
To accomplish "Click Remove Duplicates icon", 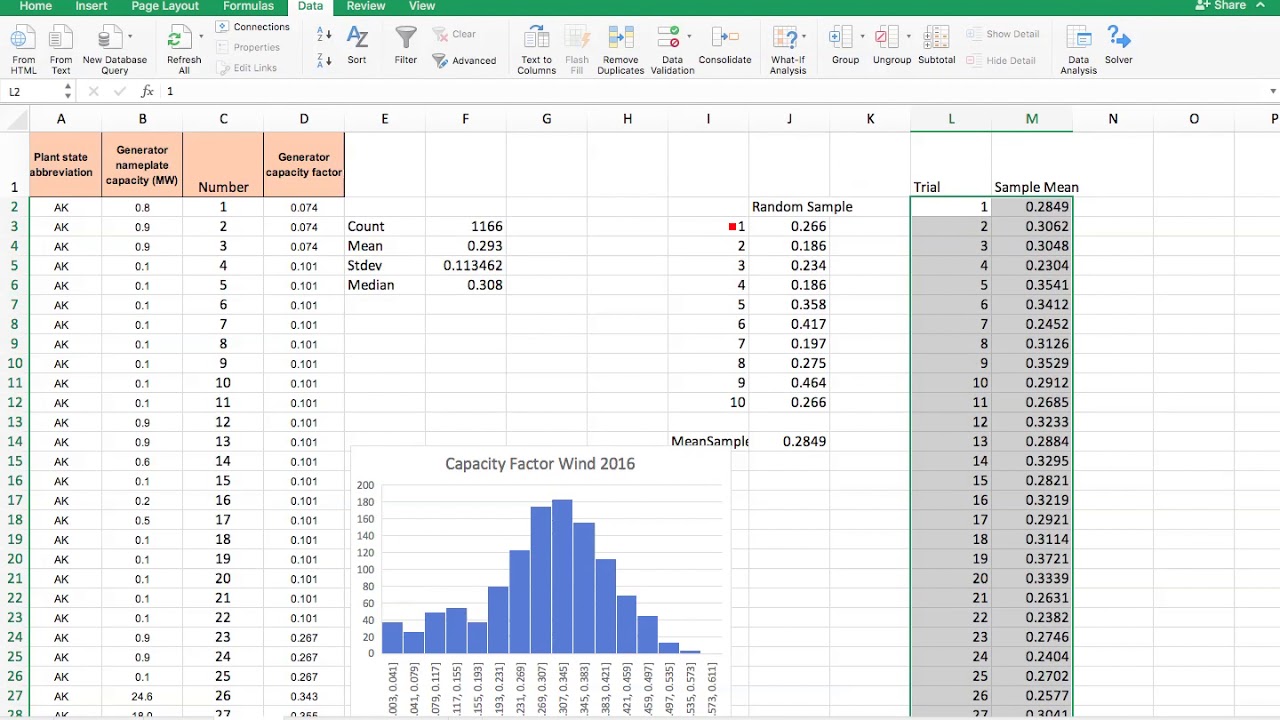I will [x=620, y=39].
